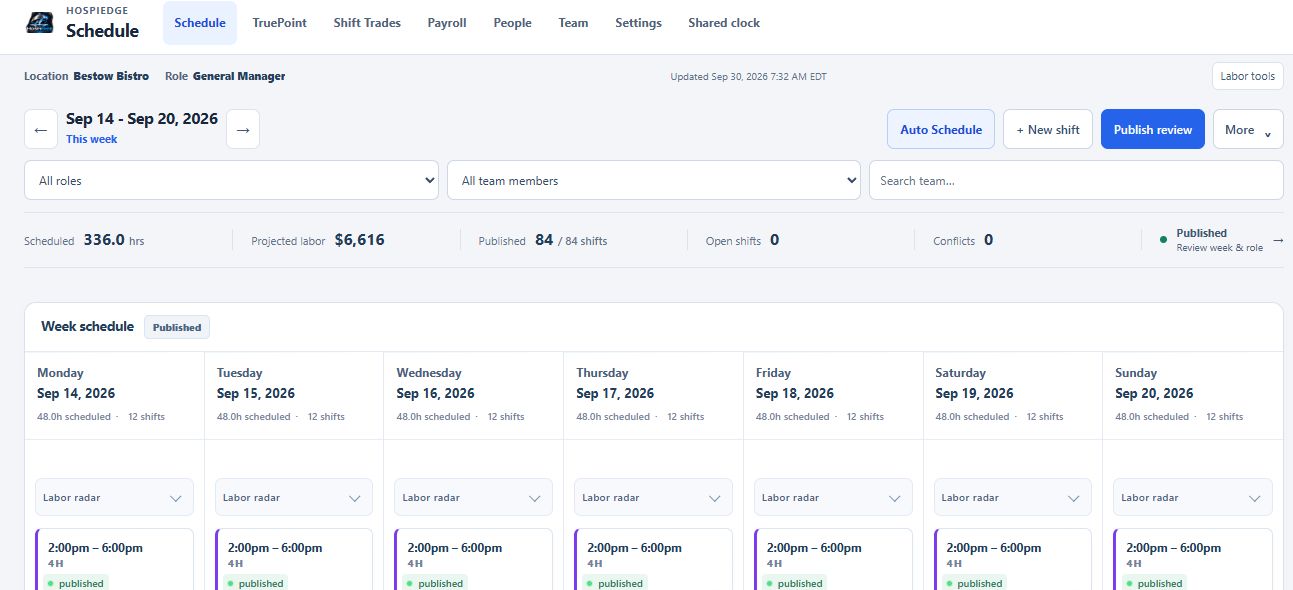Image resolution: width=1293 pixels, height=590 pixels.
Task: Click the Publish review button
Action: 1153,129
